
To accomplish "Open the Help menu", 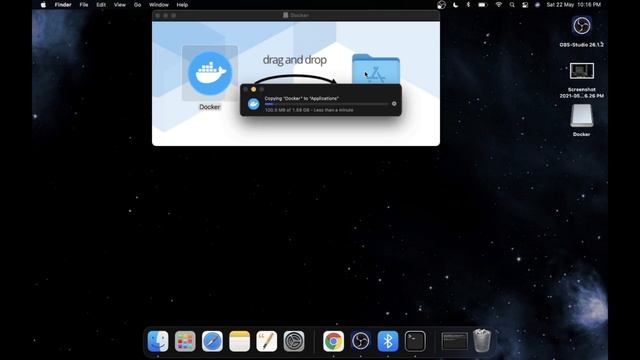I will click(182, 5).
